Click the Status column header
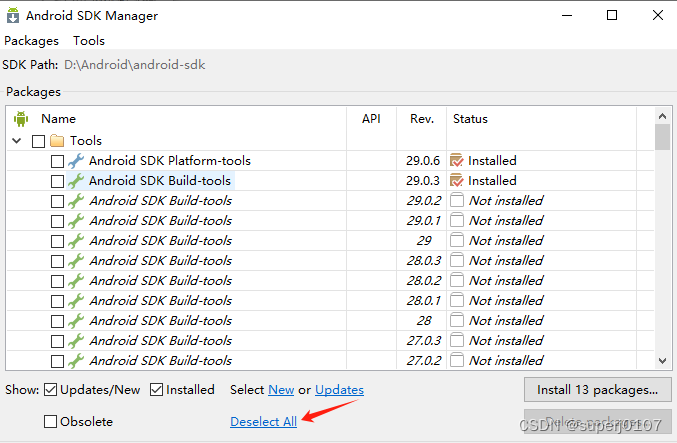 pyautogui.click(x=470, y=119)
